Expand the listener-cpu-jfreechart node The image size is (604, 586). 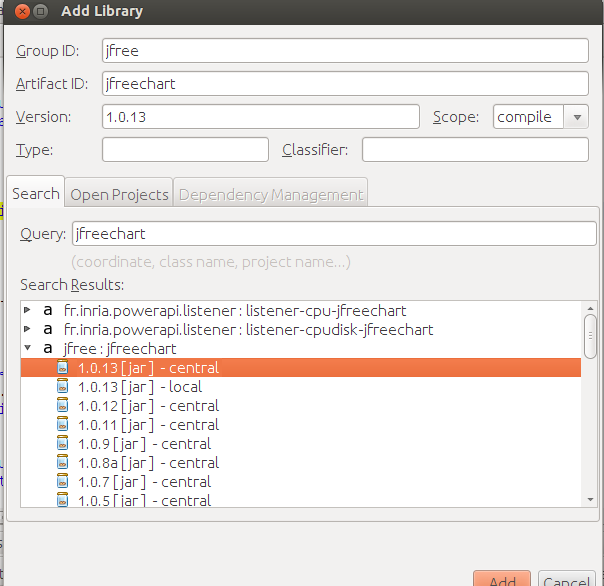coord(27,310)
